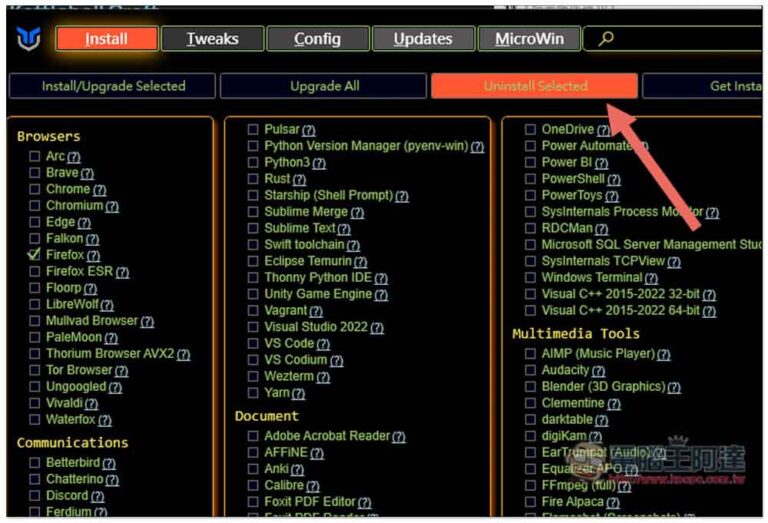Screen dimensions: 768x523
Task: Open the (?) help link for VS Code
Action: (323, 344)
